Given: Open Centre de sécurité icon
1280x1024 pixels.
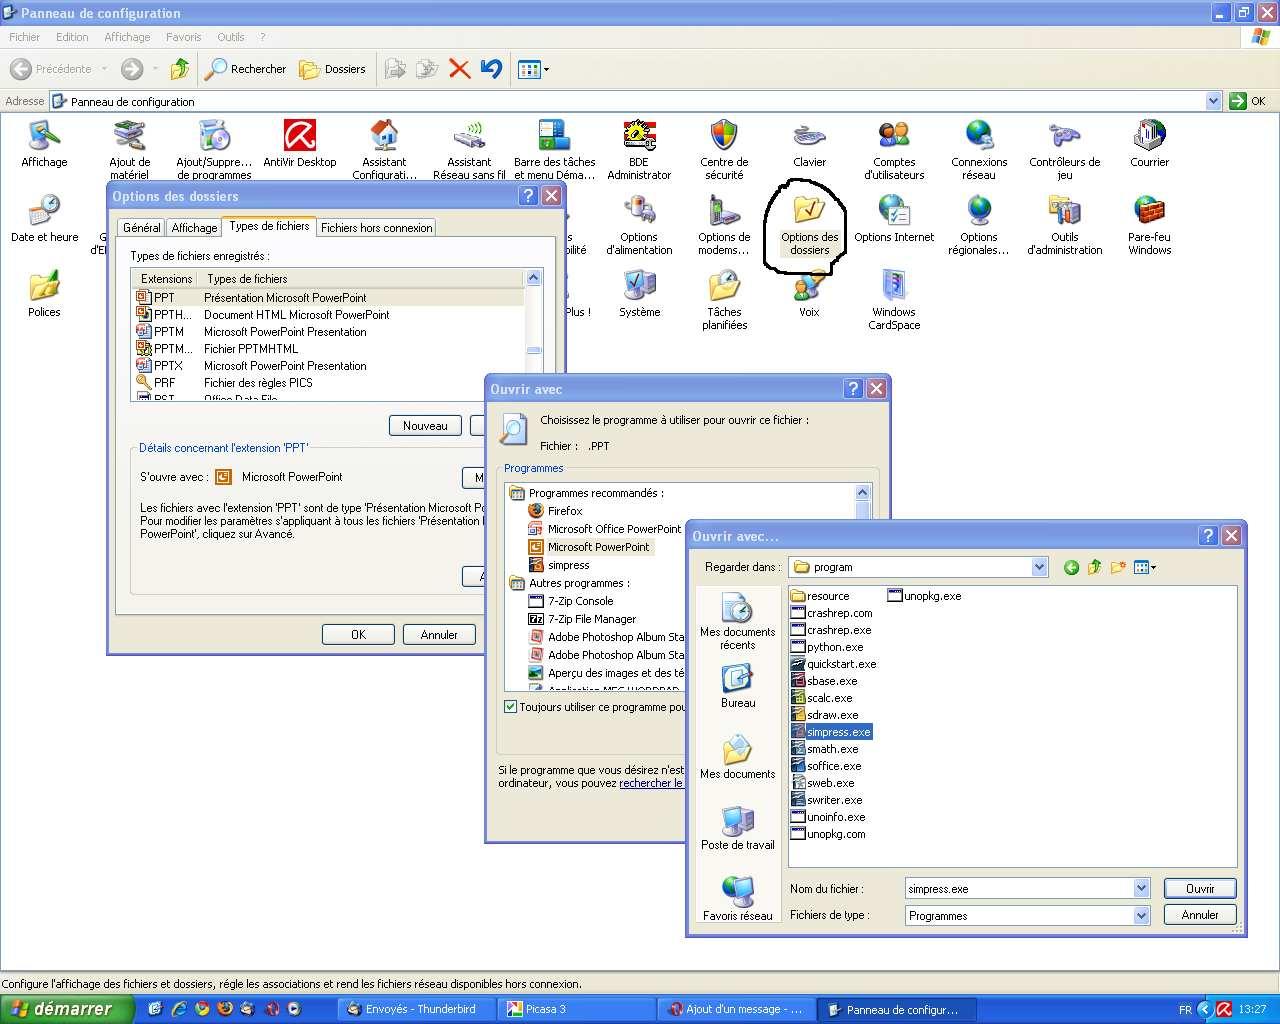Looking at the screenshot, I should [x=724, y=149].
